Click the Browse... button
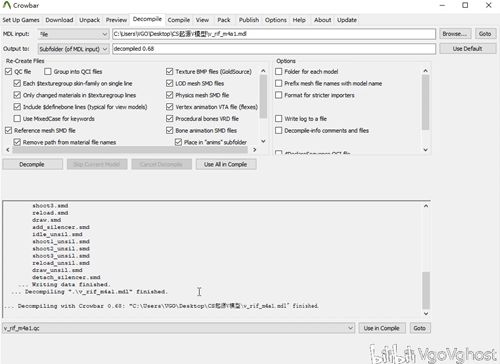 coord(455,34)
